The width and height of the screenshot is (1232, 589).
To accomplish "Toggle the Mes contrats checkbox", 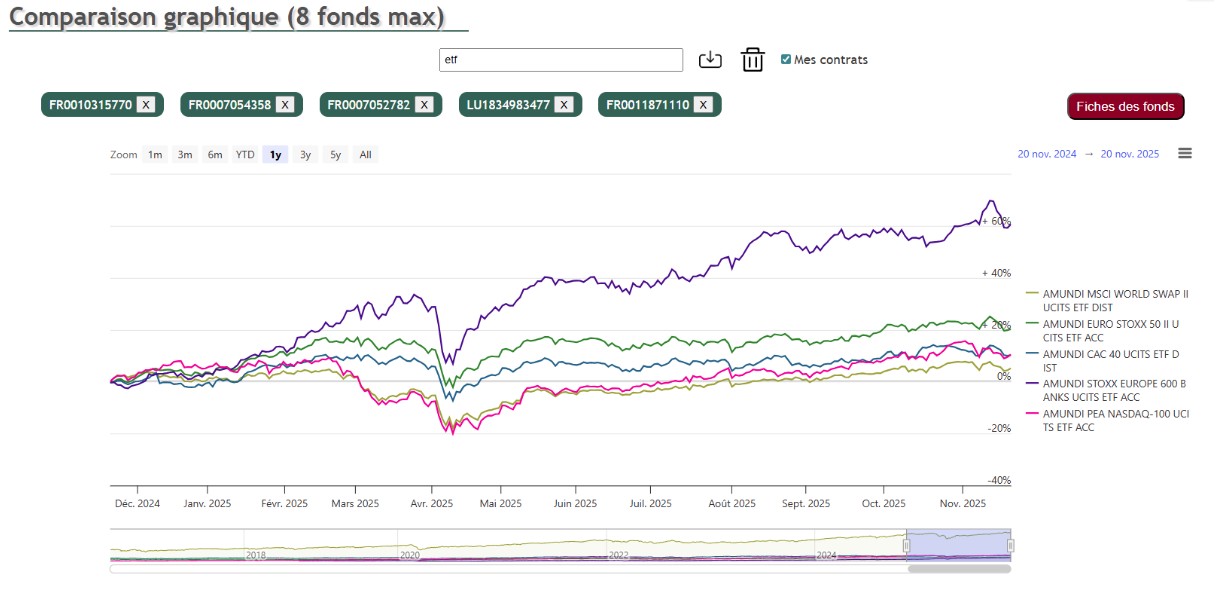I will (786, 59).
